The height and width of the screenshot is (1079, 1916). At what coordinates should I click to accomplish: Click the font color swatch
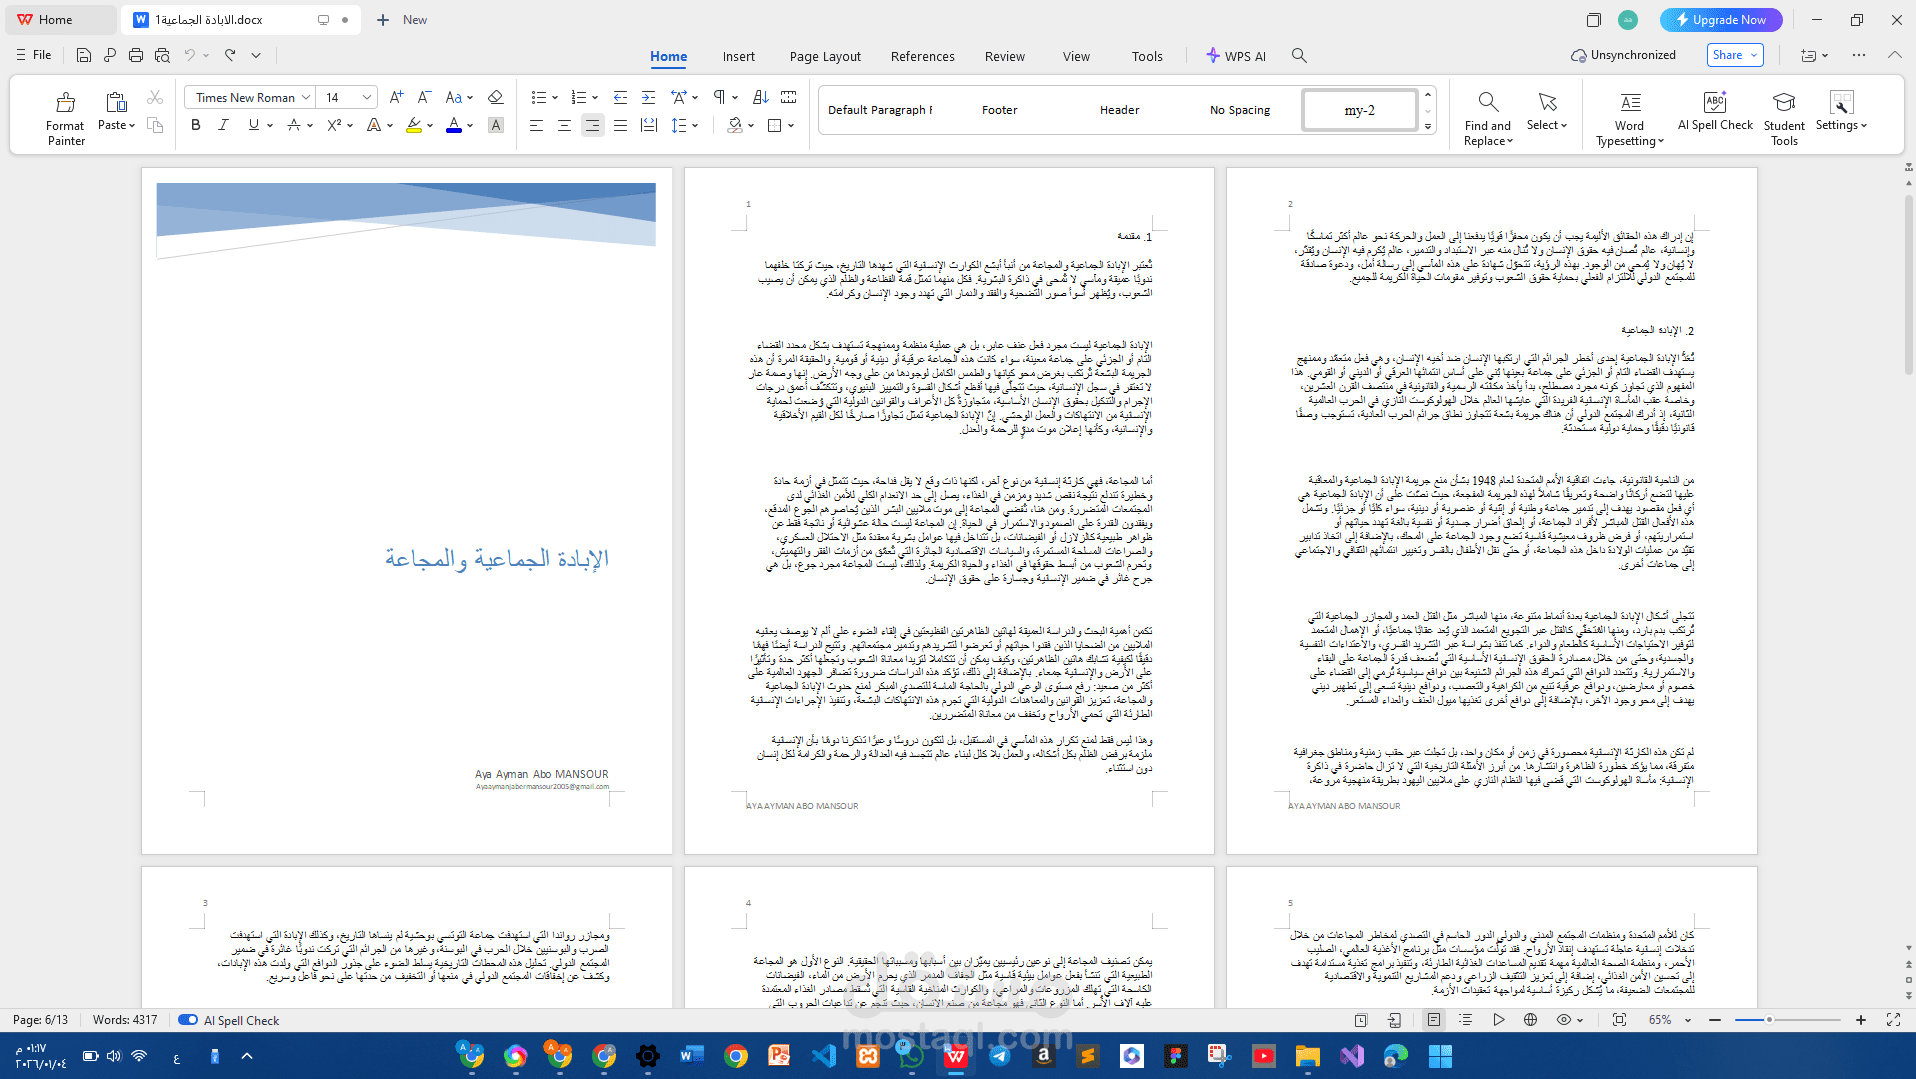[454, 125]
